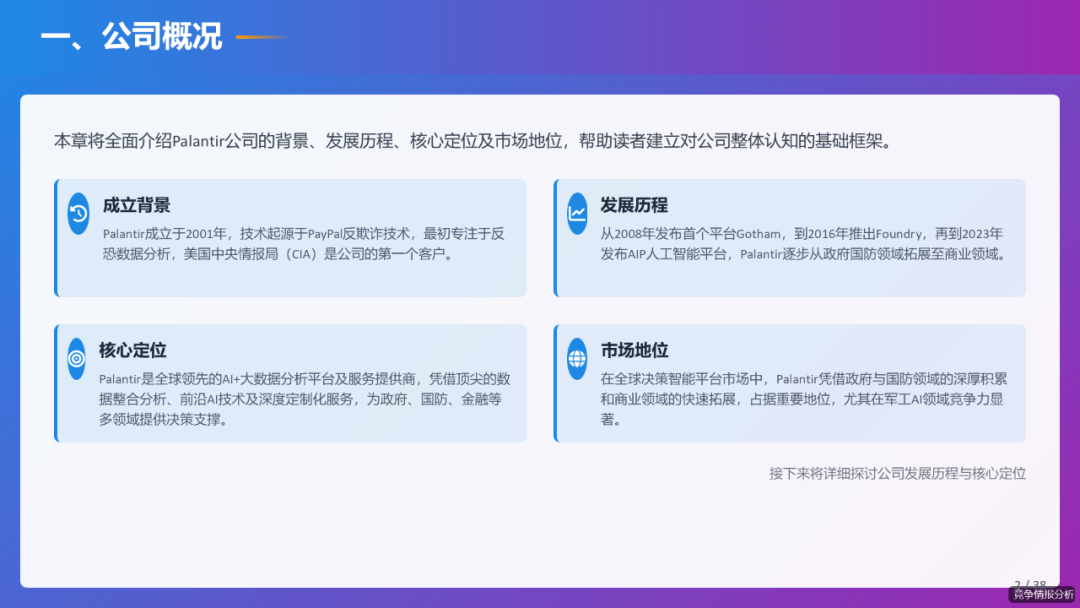
Task: Click the 竞争情报分析 label in corner
Action: point(1043,595)
